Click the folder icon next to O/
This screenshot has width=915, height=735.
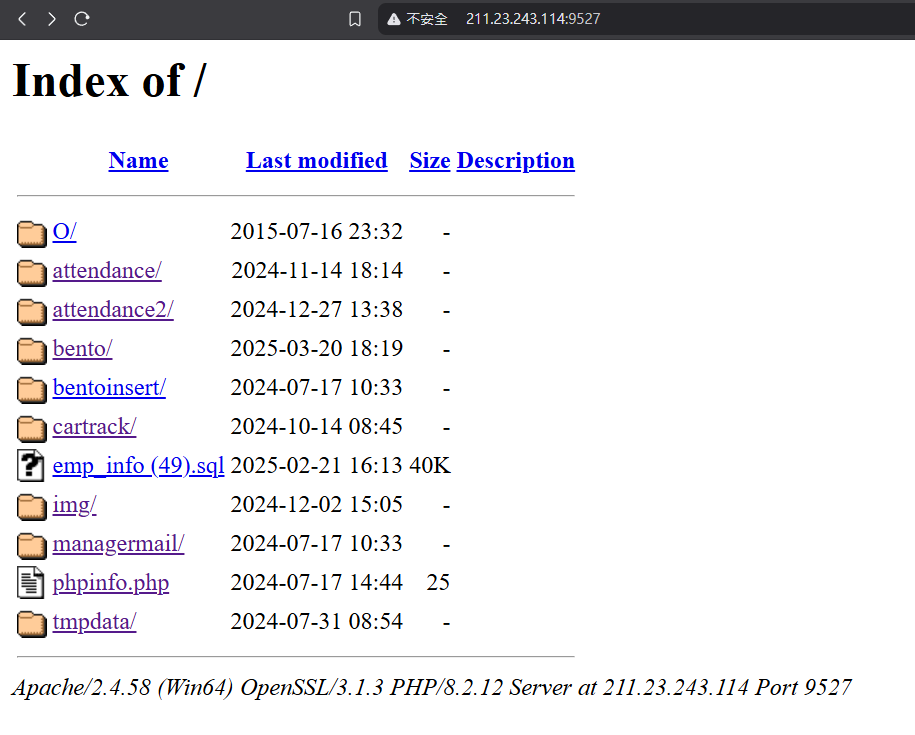(32, 233)
